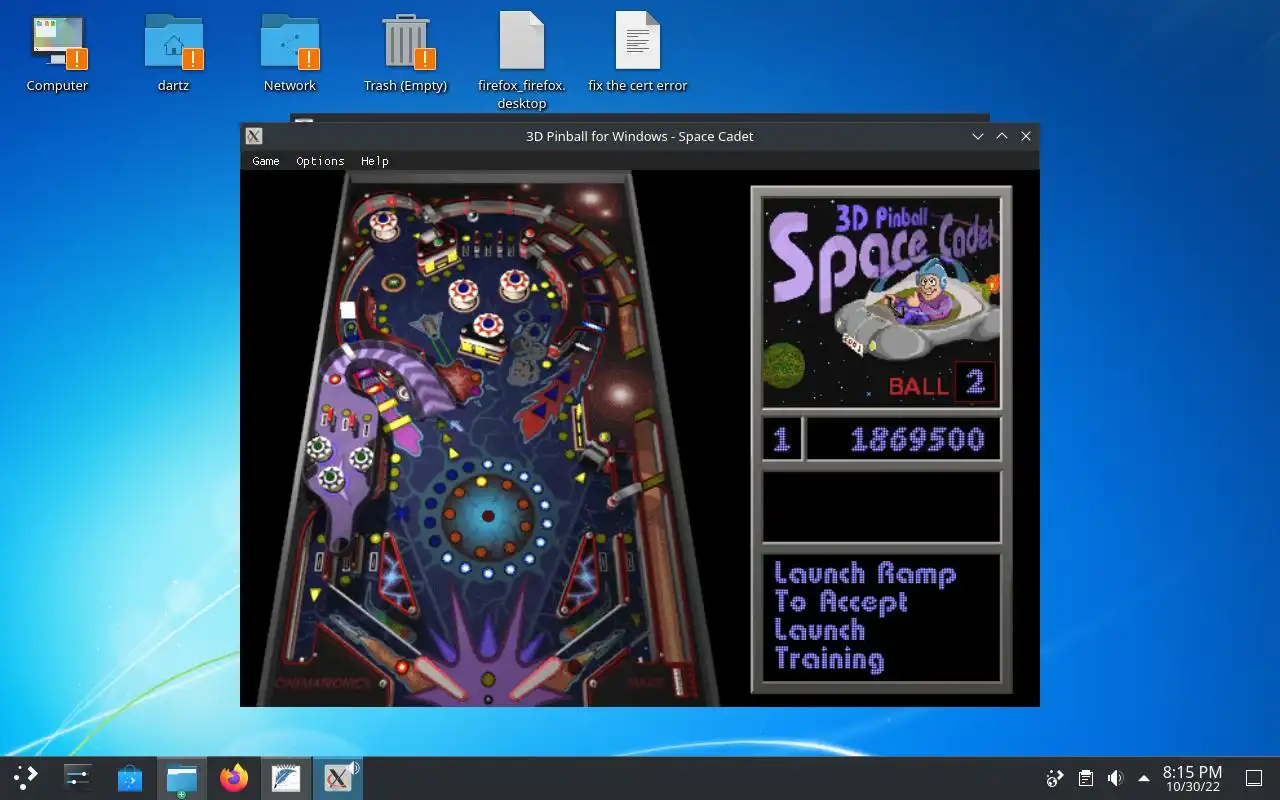Close the 3D Pinball window

(1026, 136)
